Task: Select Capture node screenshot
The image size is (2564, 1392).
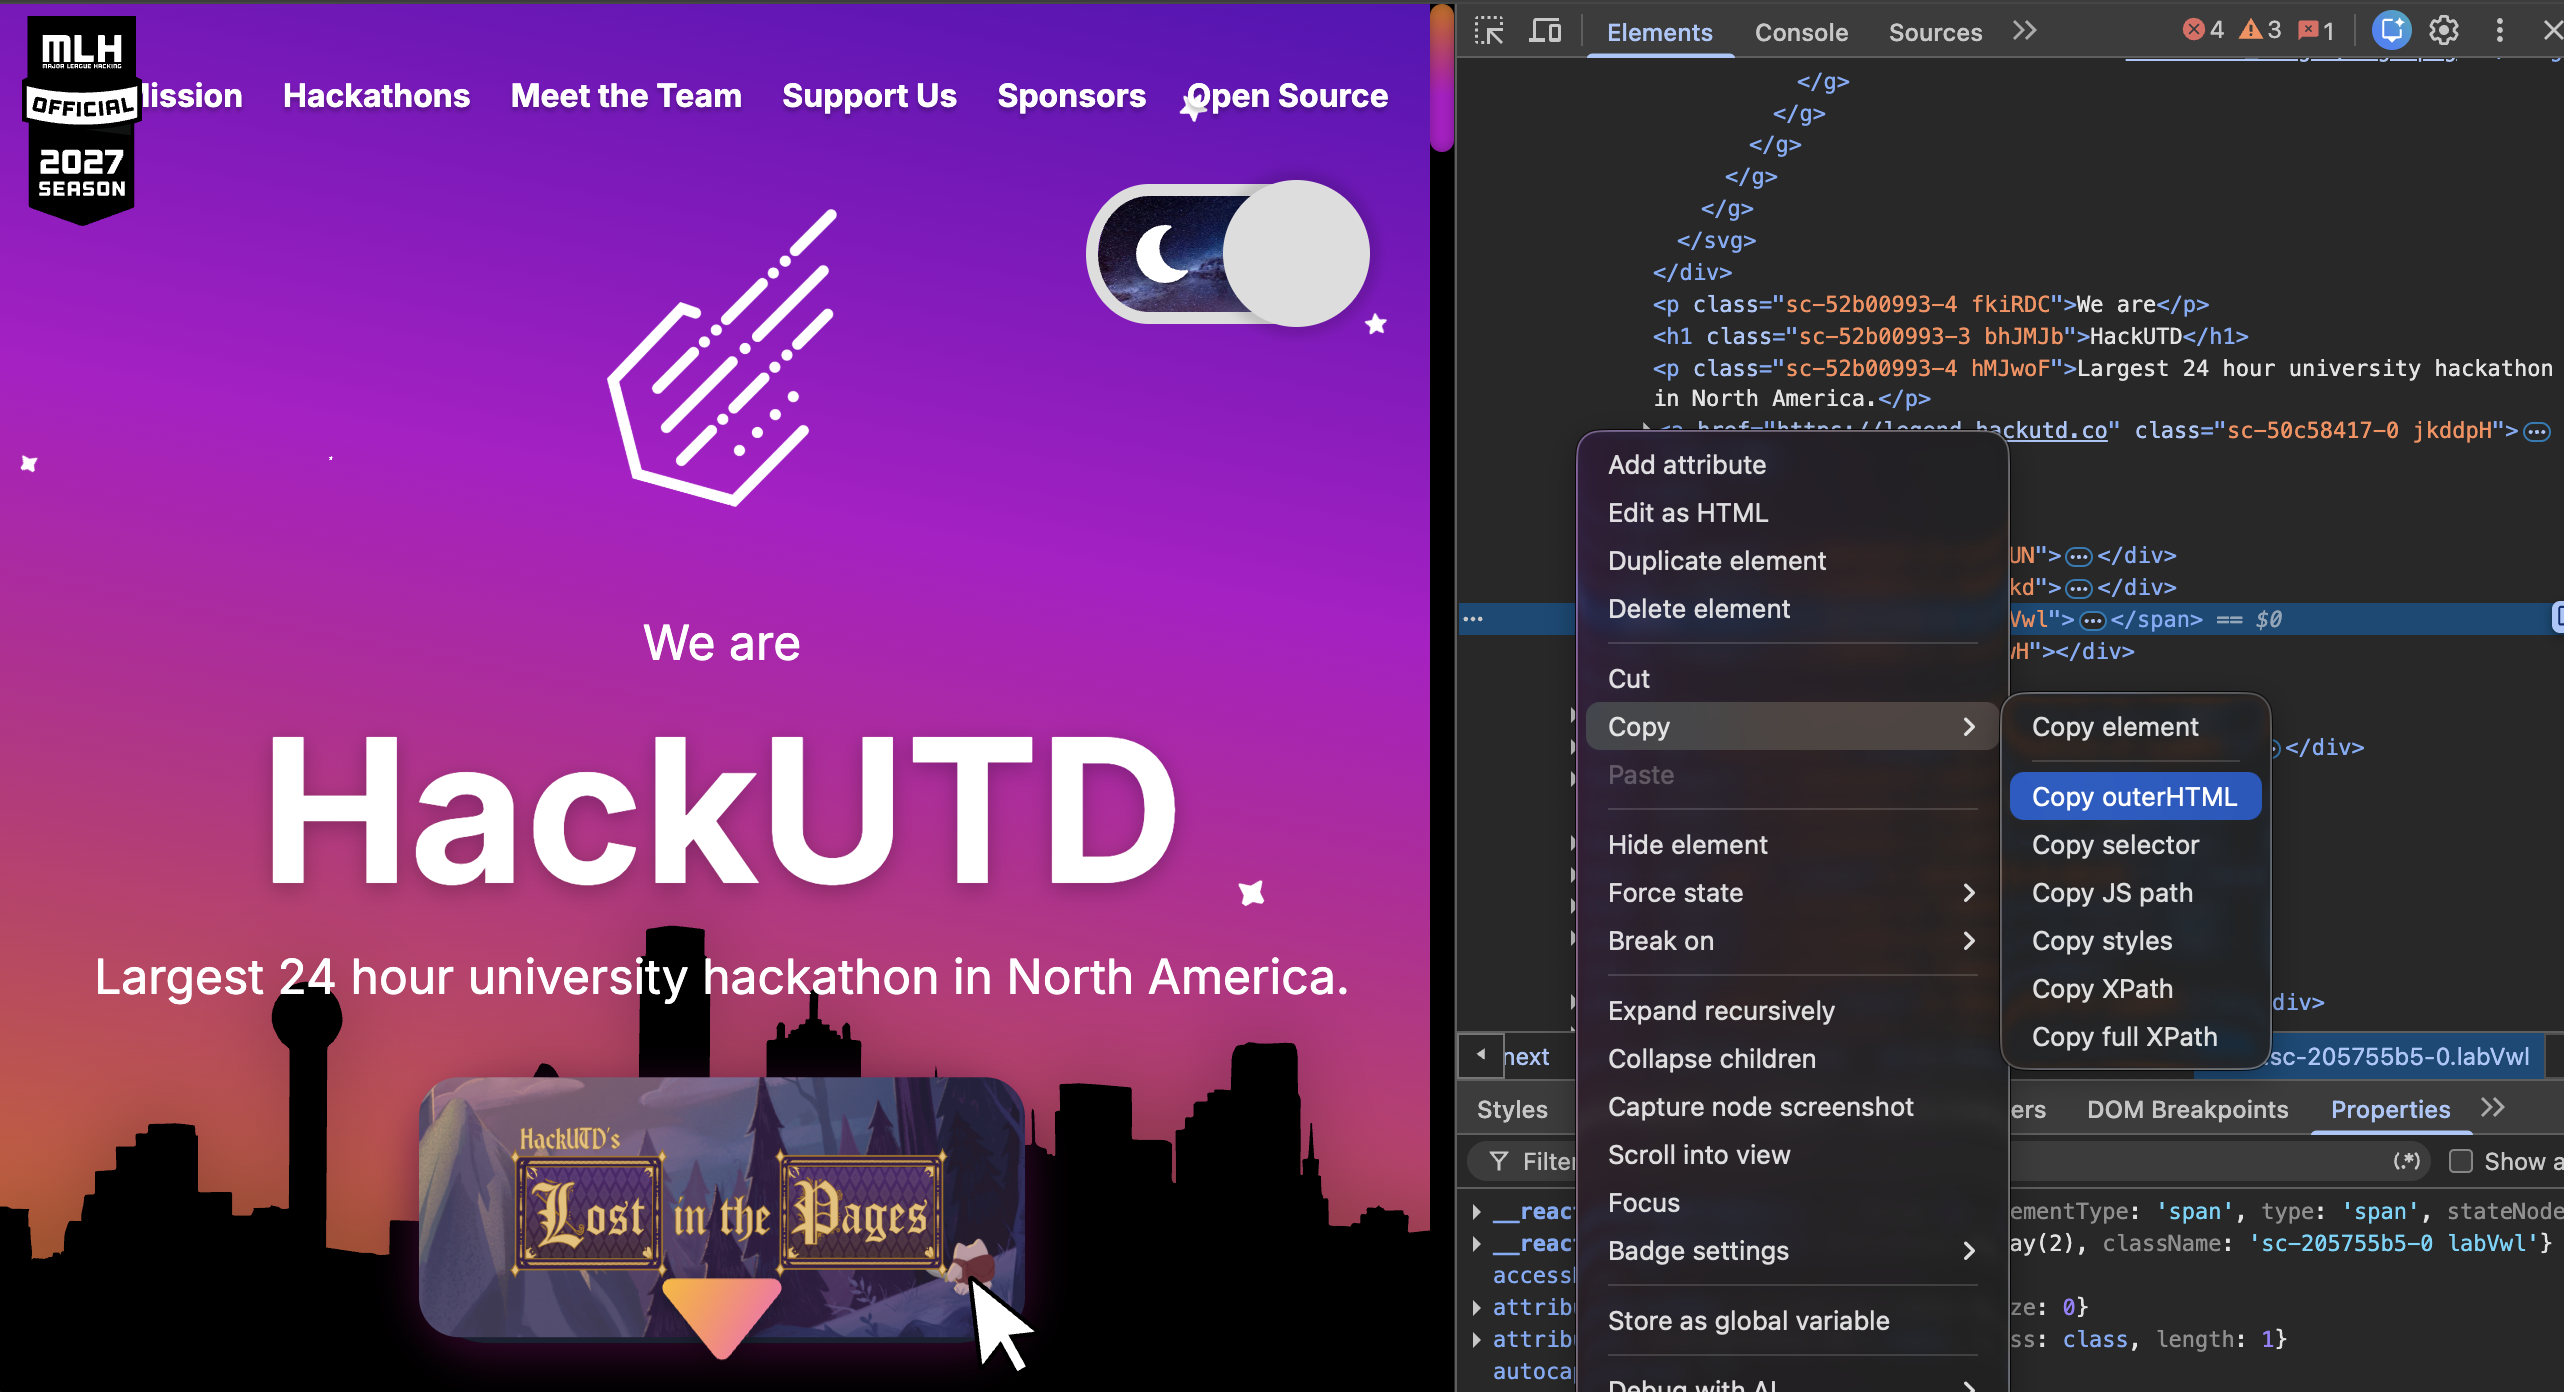Action: click(1792, 1106)
